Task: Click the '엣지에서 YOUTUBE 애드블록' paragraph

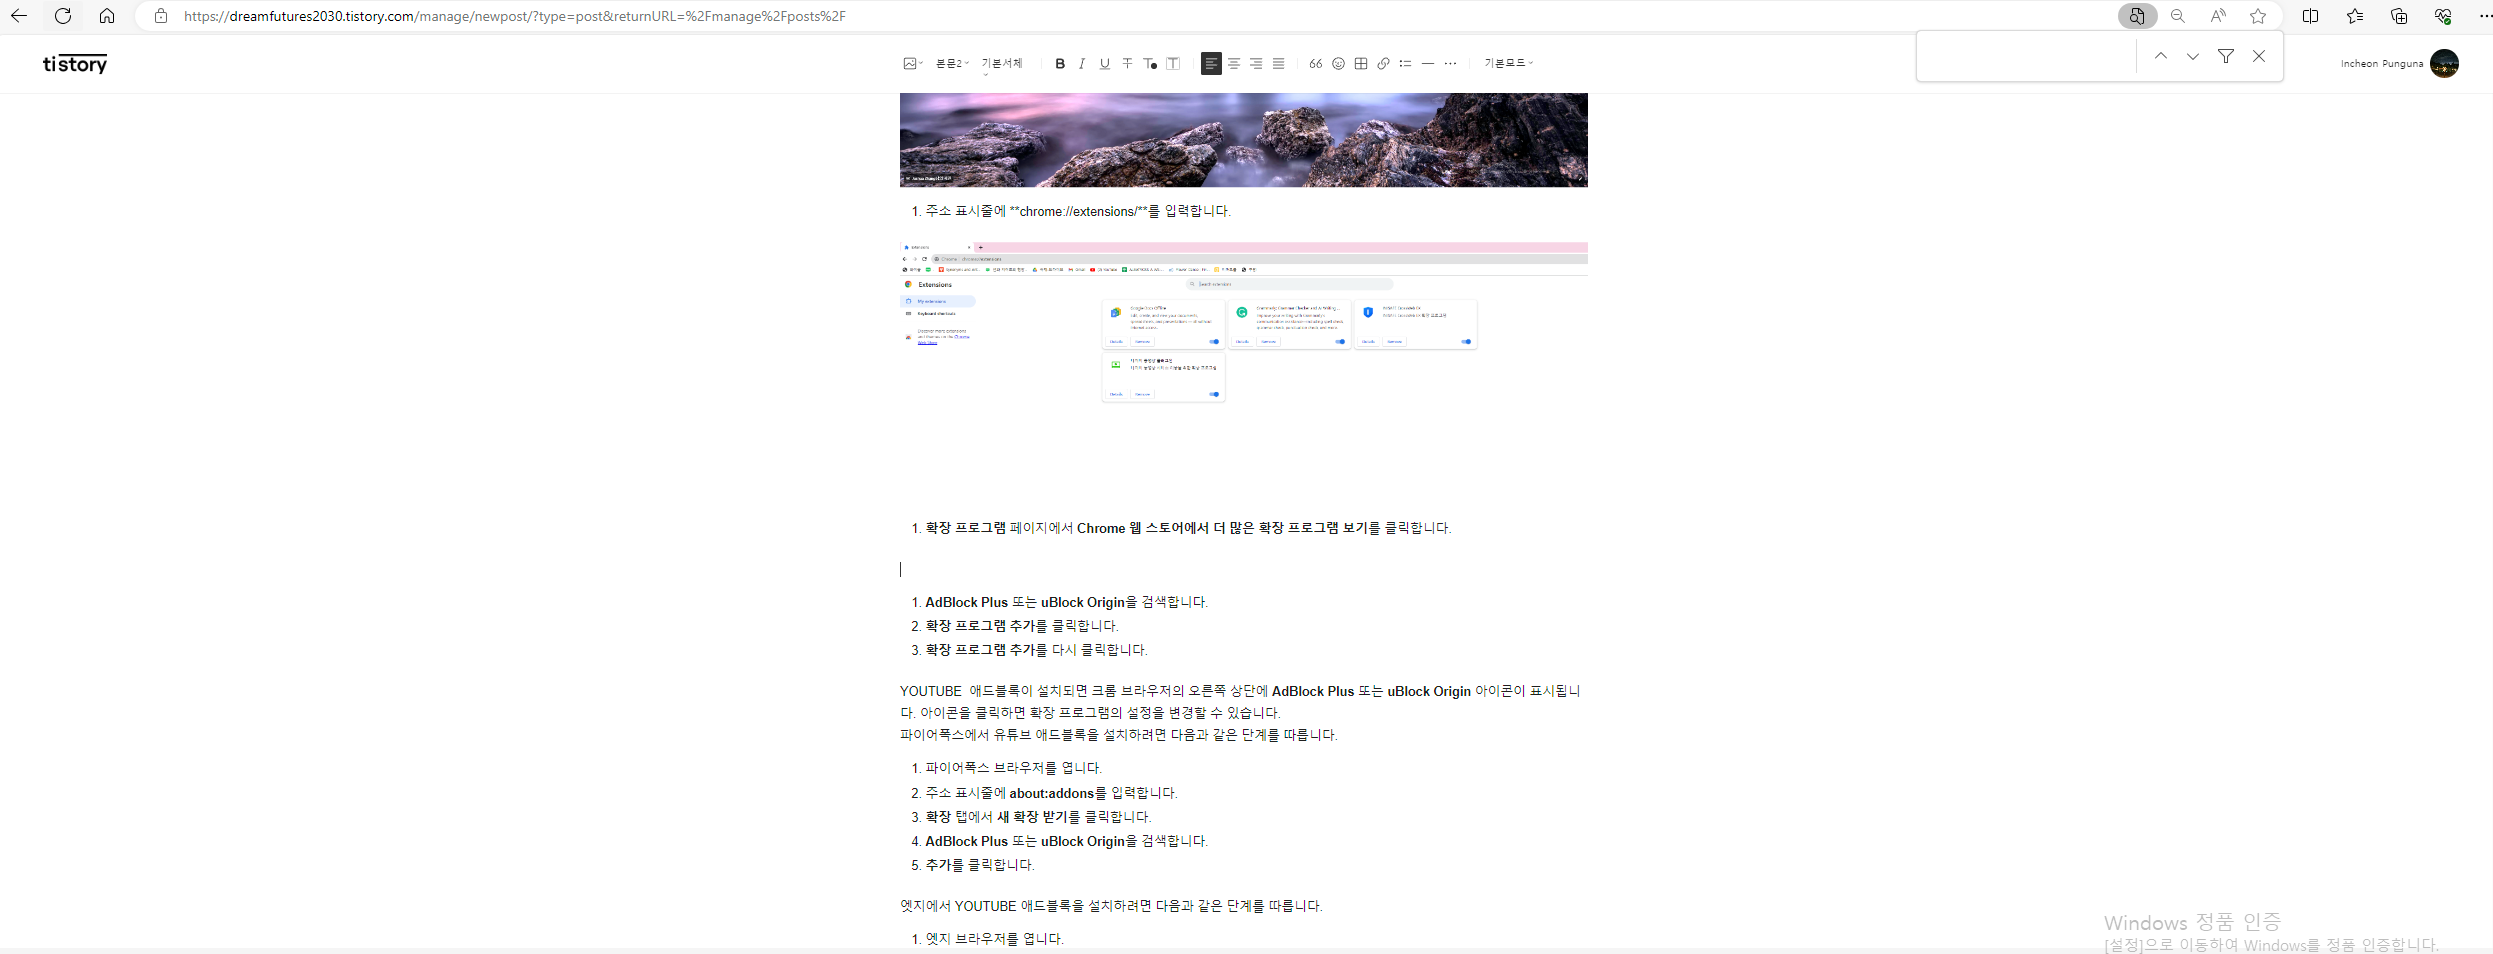Action: click(x=1111, y=906)
